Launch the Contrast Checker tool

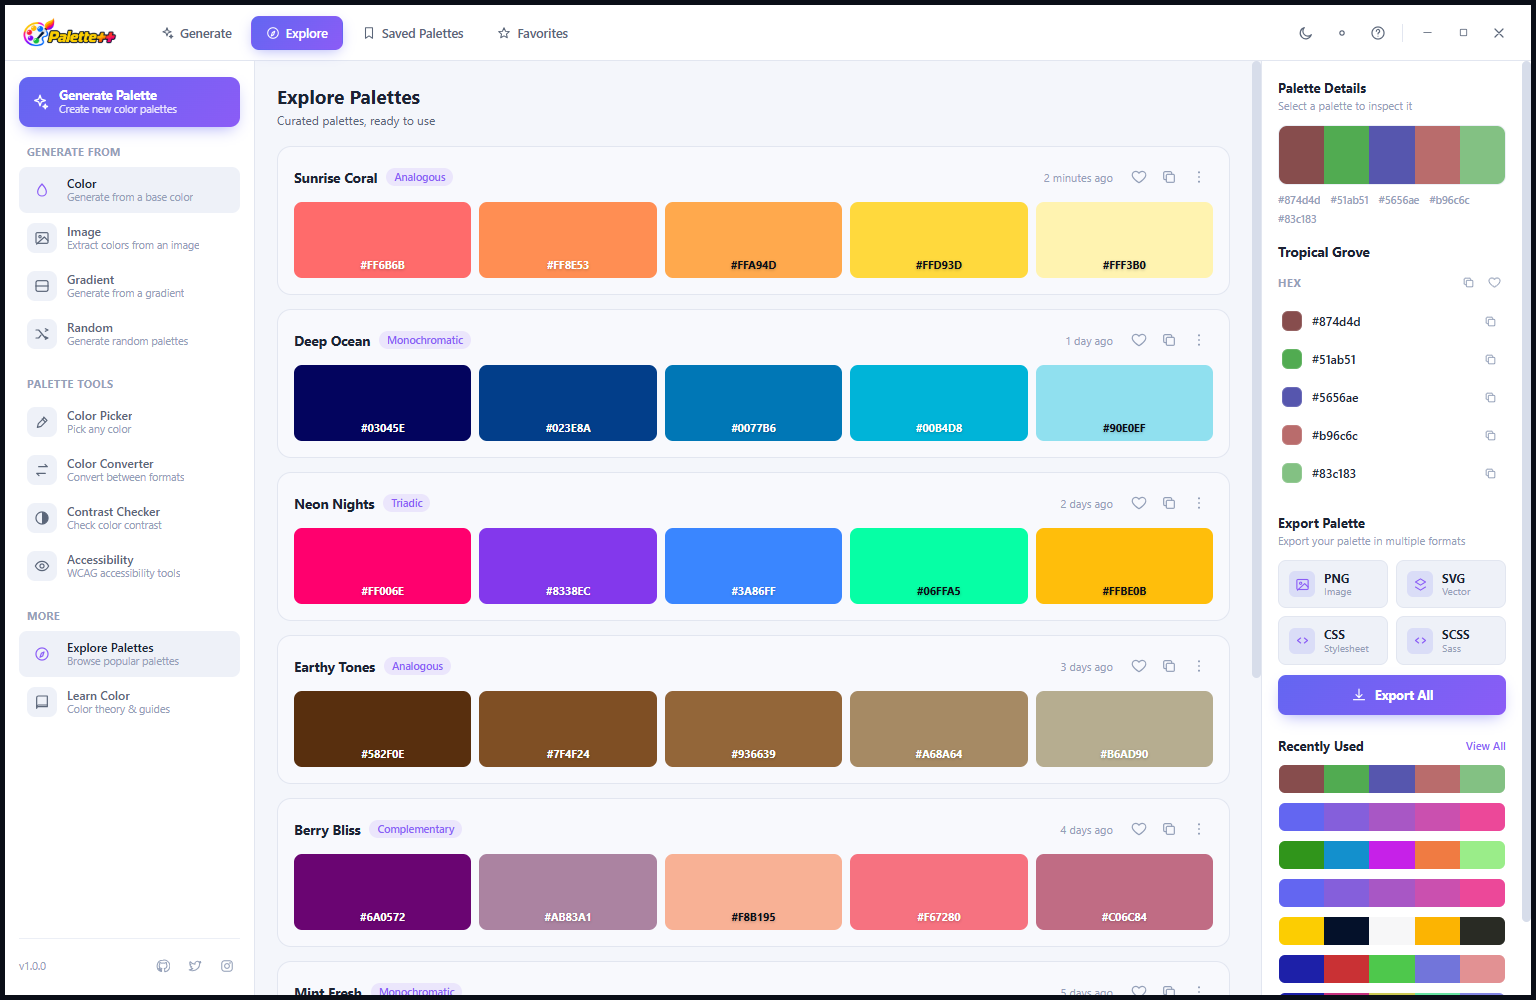129,518
